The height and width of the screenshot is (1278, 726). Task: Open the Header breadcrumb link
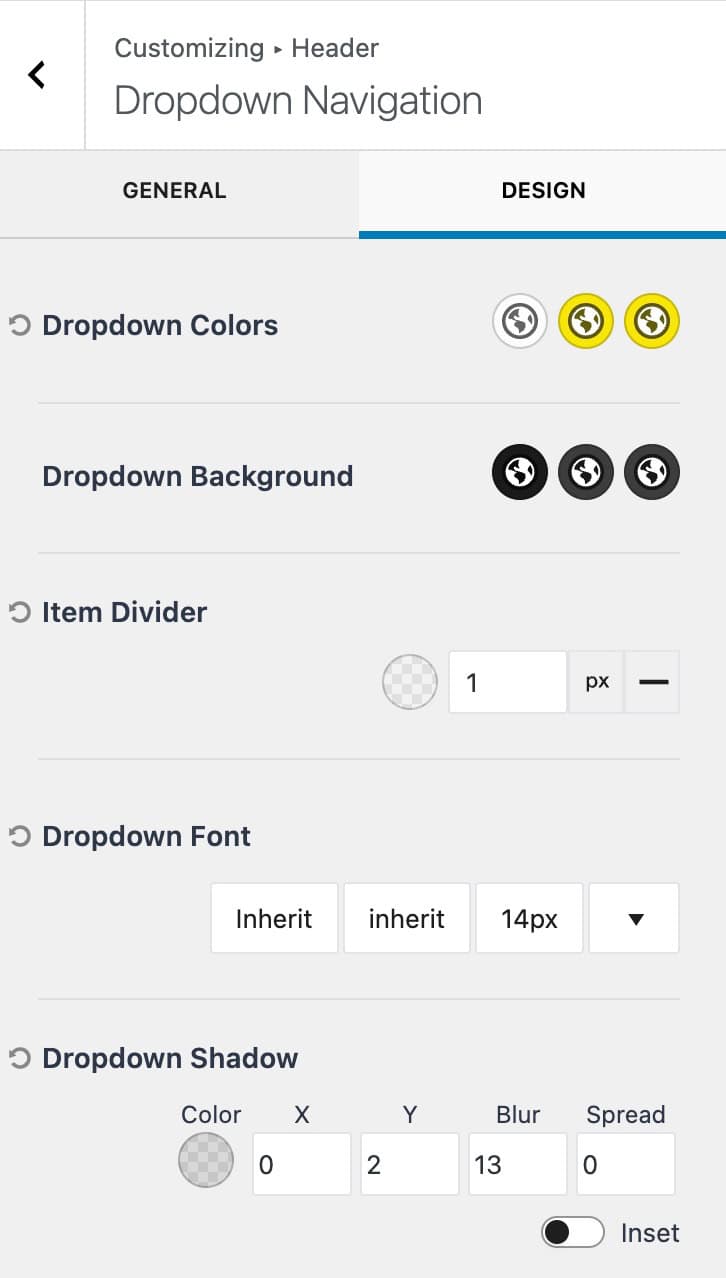point(334,47)
